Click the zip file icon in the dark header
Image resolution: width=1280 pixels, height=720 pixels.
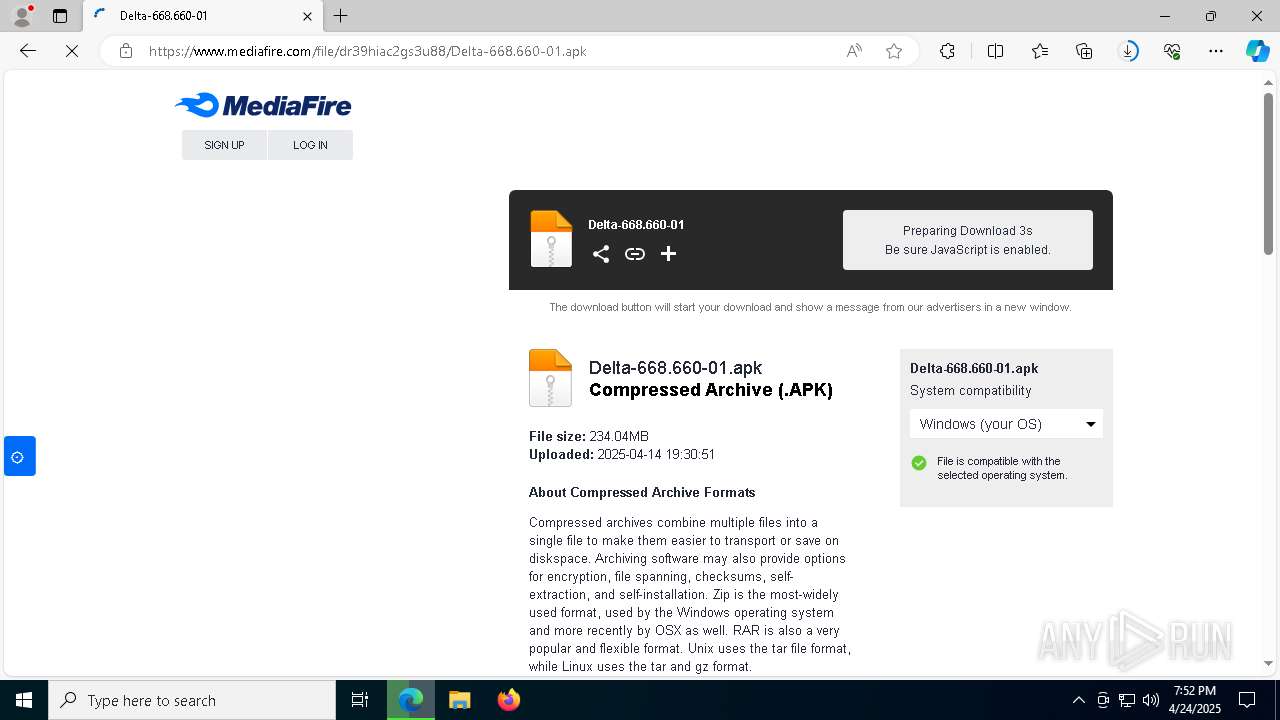pyautogui.click(x=551, y=239)
